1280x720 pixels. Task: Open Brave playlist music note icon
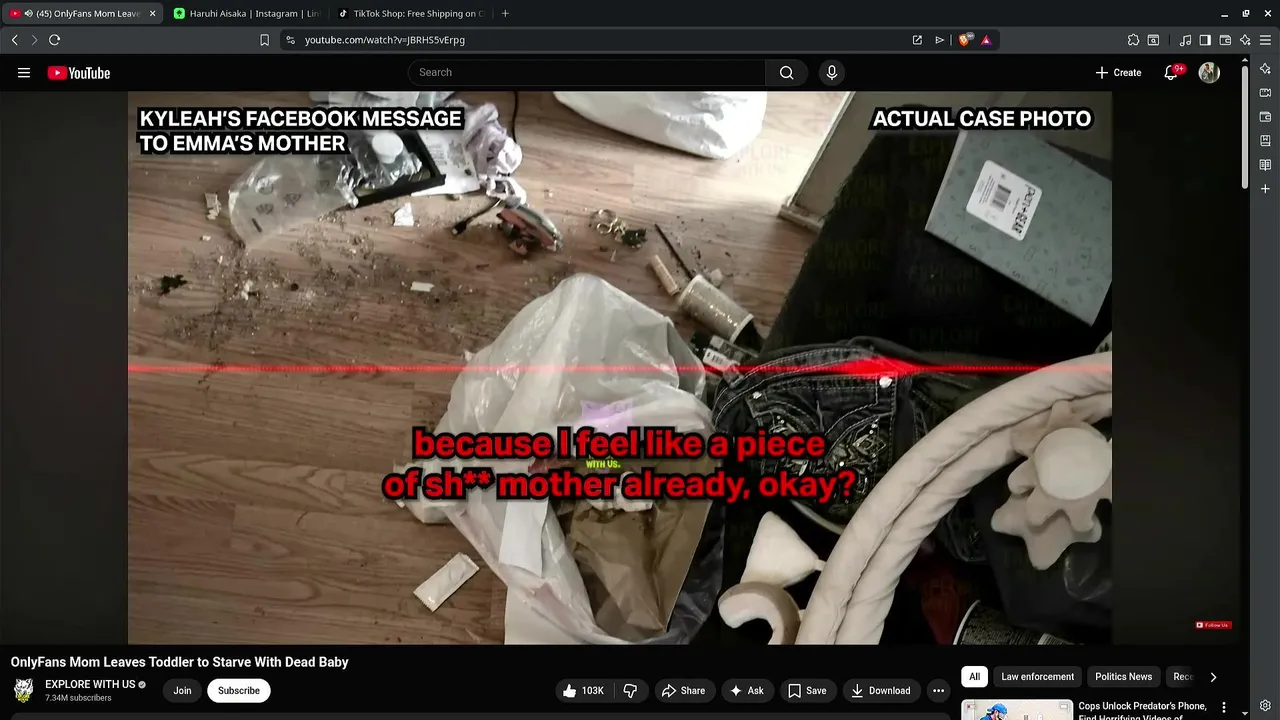point(1185,40)
